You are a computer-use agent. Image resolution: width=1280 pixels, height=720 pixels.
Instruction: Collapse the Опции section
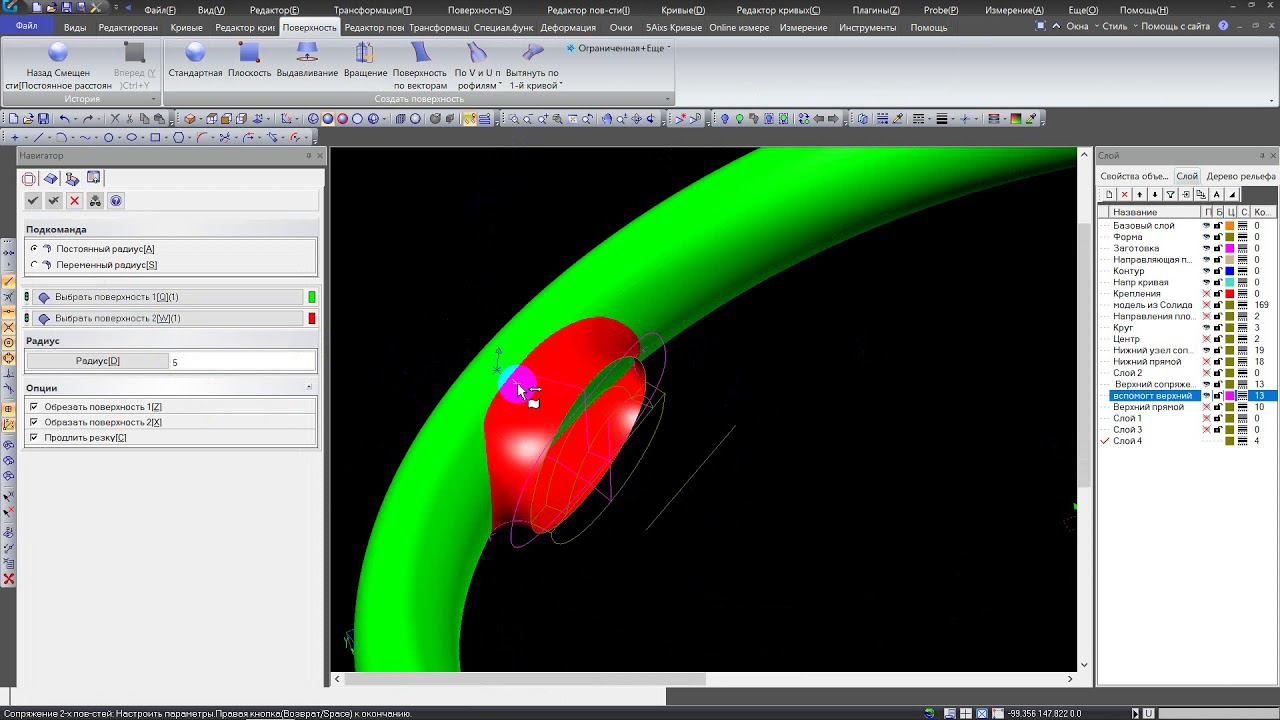(x=309, y=388)
